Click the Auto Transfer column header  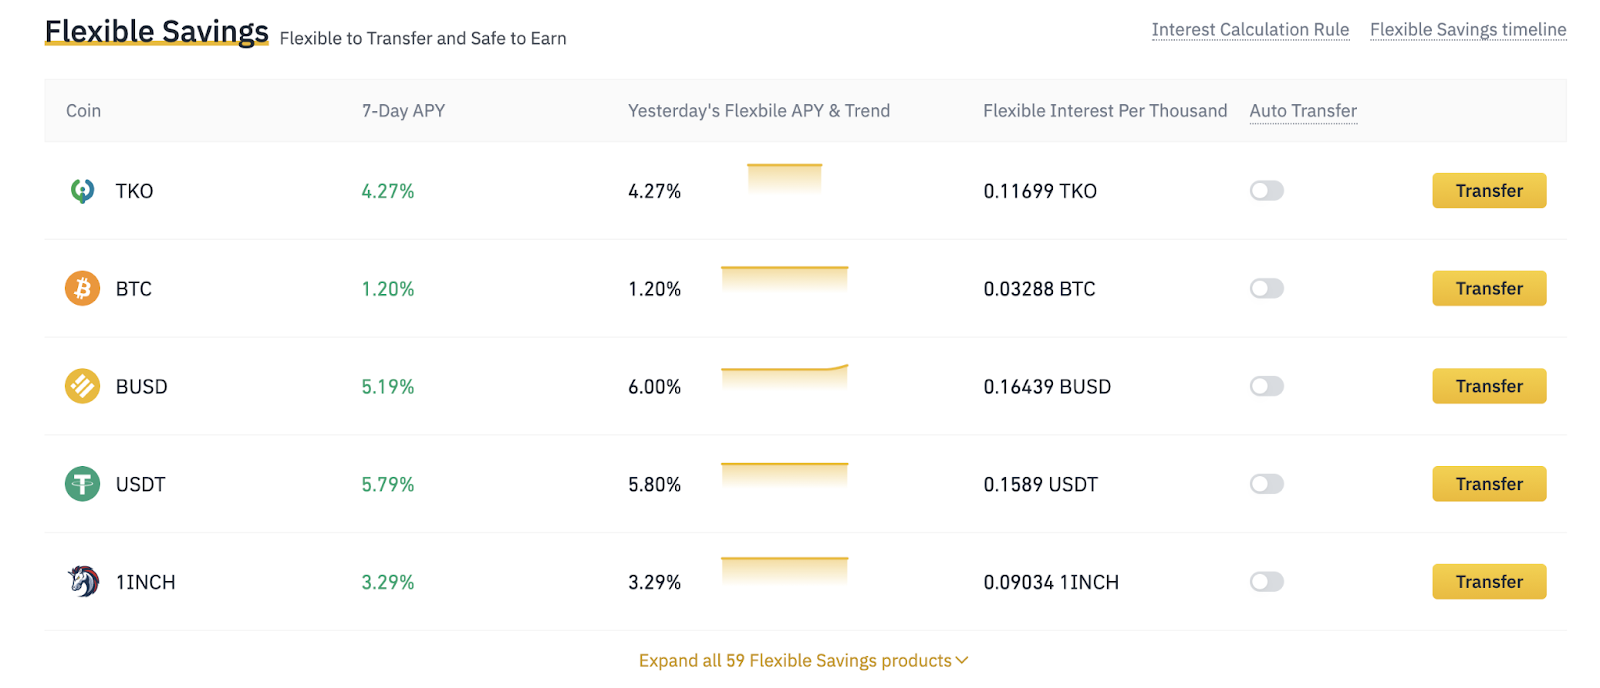coord(1303,111)
